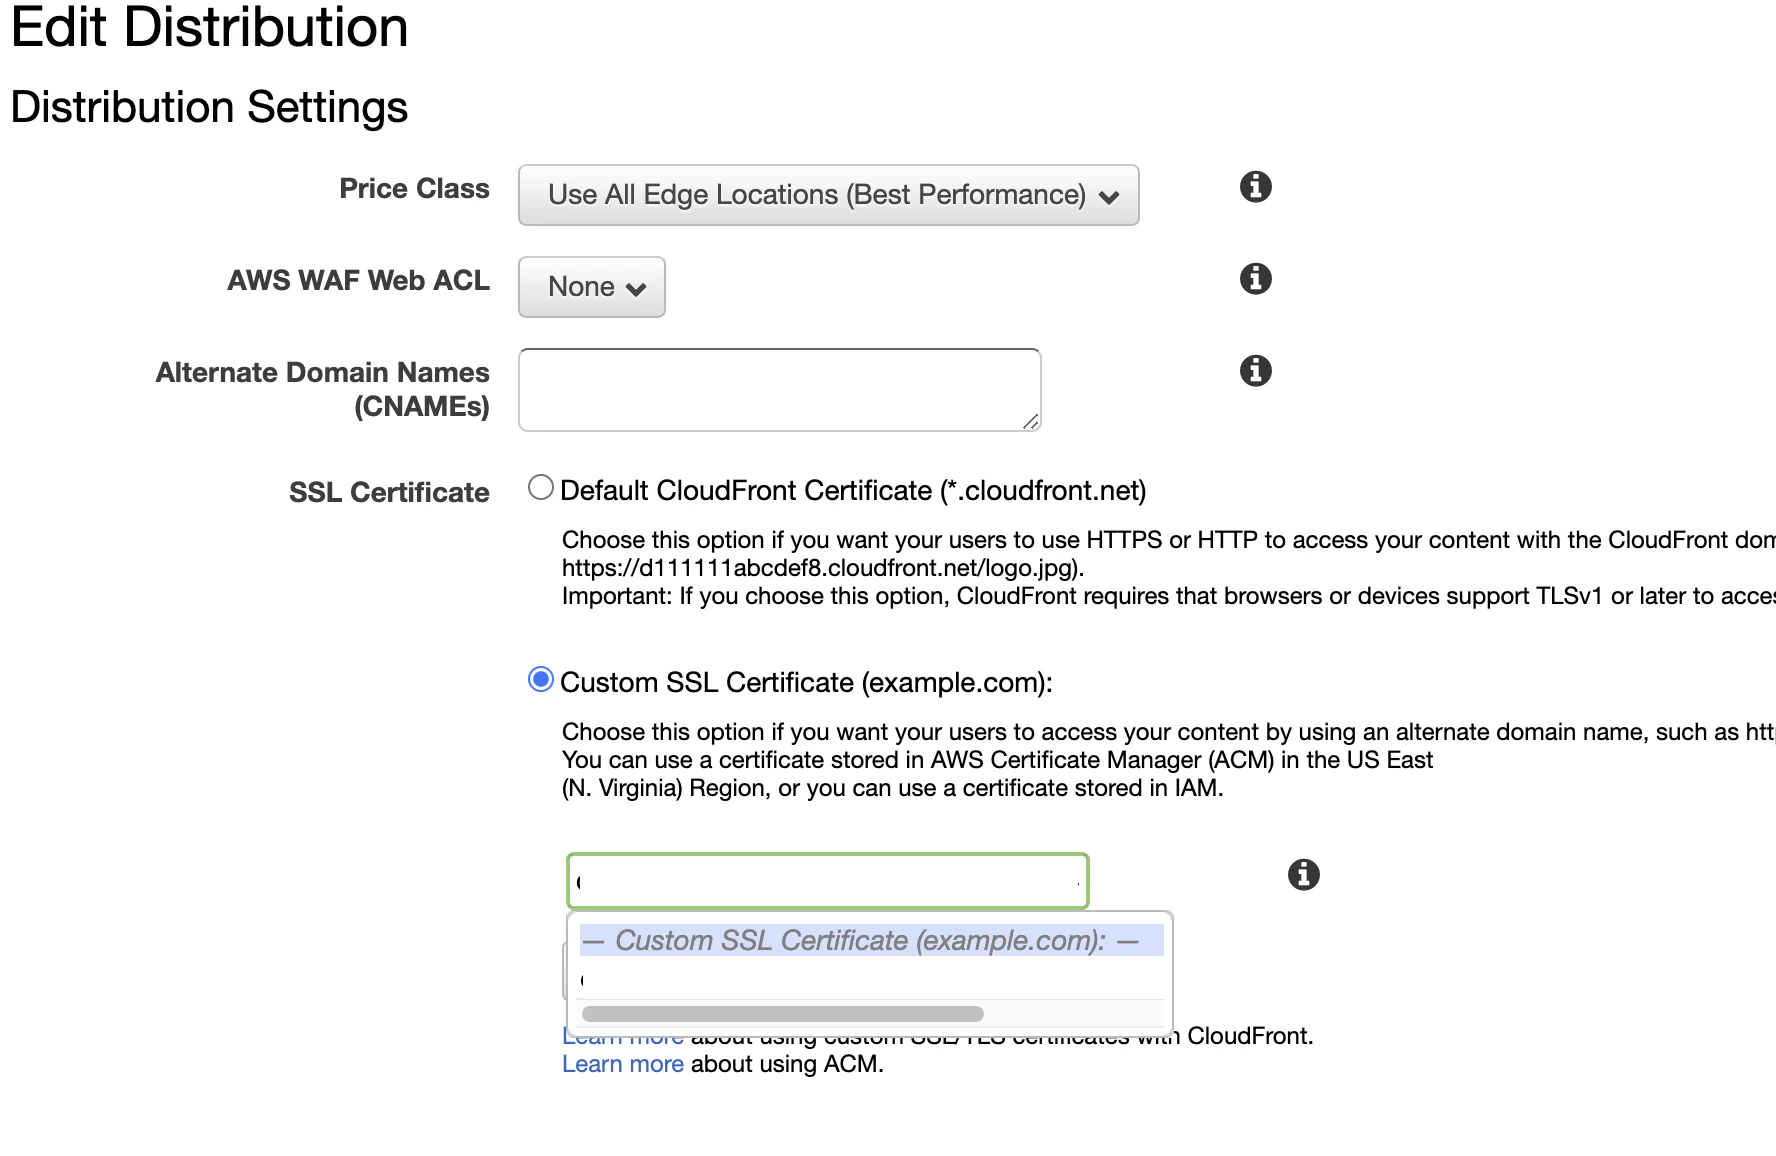Click inside the Alternate Domain Names text area
The height and width of the screenshot is (1156, 1776).
[x=780, y=390]
